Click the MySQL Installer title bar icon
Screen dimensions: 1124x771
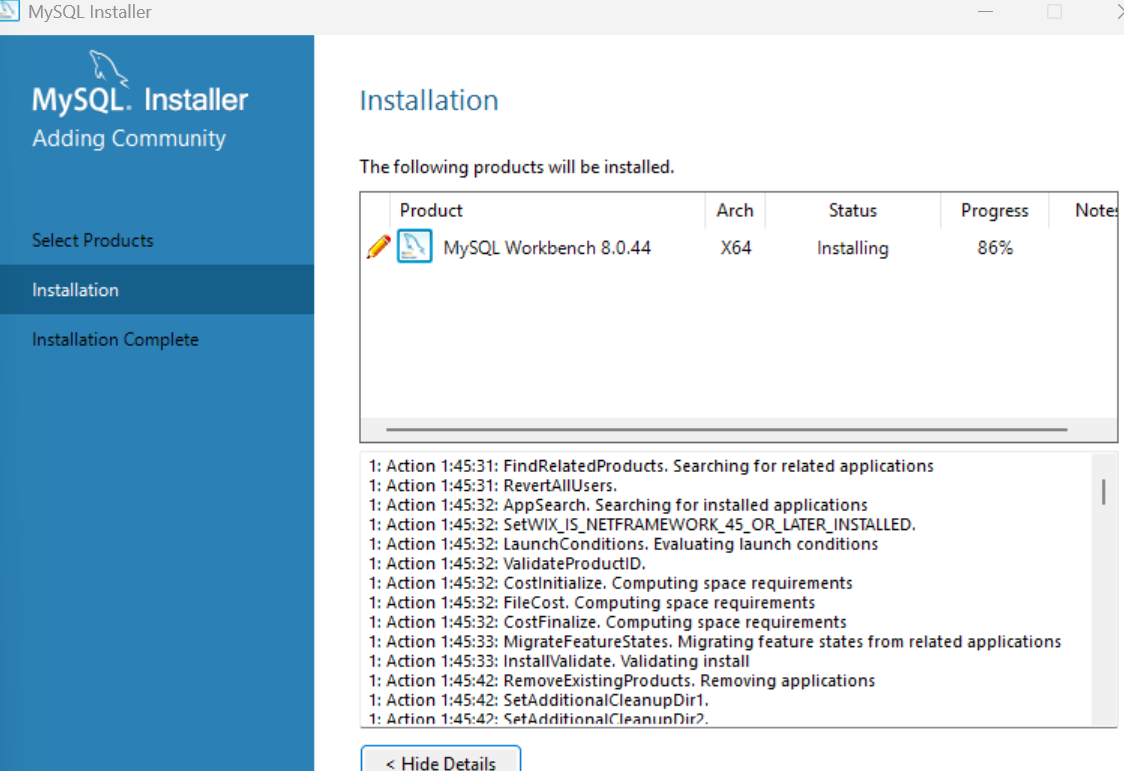[x=9, y=11]
